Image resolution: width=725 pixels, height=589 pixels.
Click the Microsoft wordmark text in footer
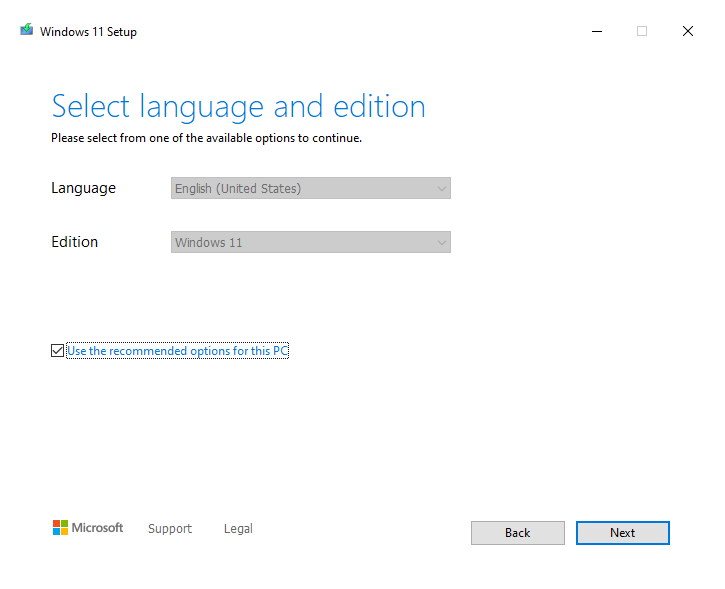(x=97, y=528)
